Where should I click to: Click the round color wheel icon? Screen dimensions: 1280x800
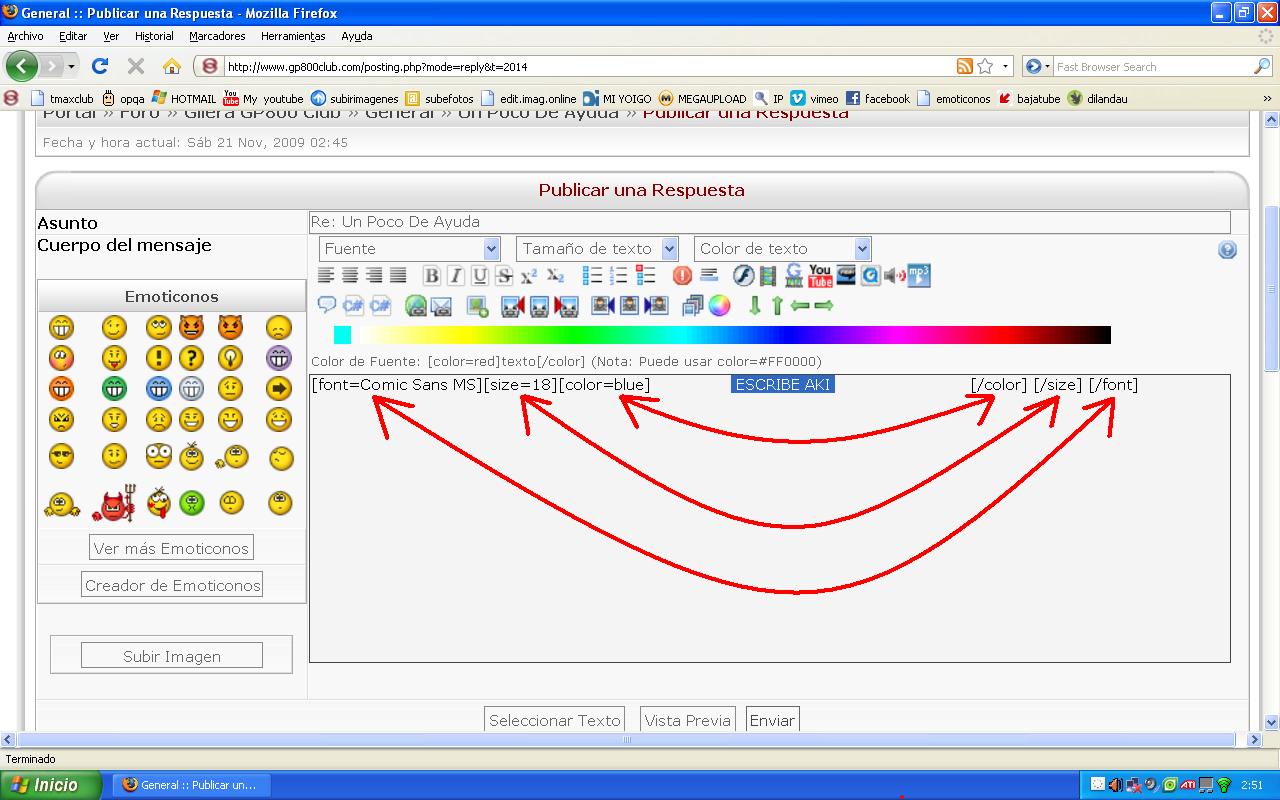pyautogui.click(x=720, y=306)
